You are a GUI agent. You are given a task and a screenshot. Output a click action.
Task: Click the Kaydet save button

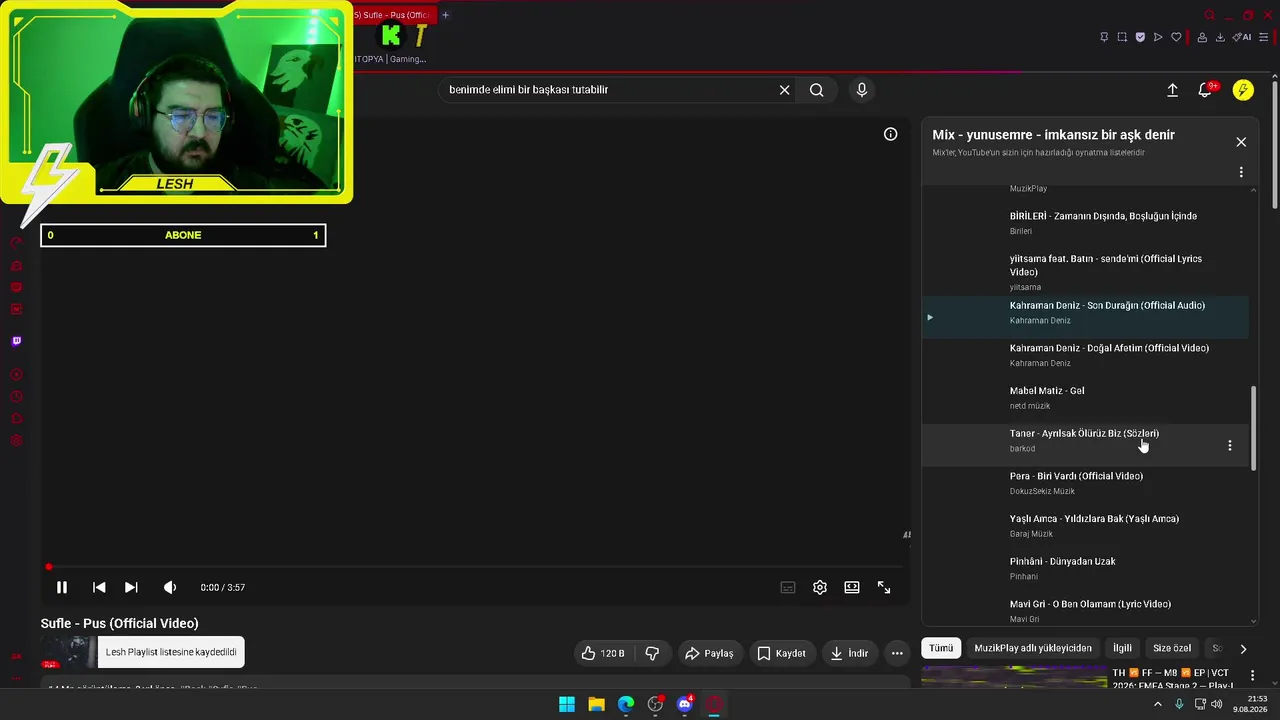(781, 653)
